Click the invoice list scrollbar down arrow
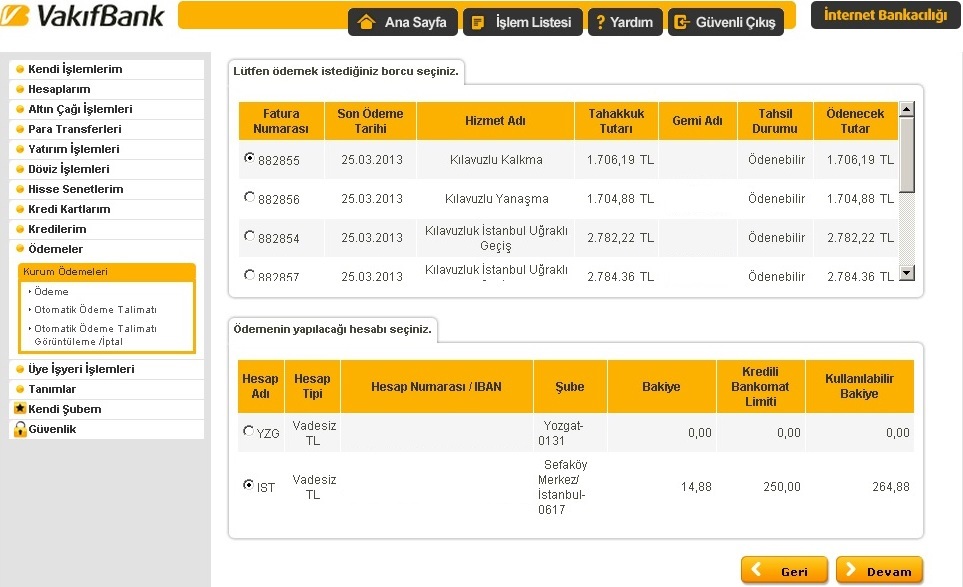Screen dimensions: 963x587 906,272
